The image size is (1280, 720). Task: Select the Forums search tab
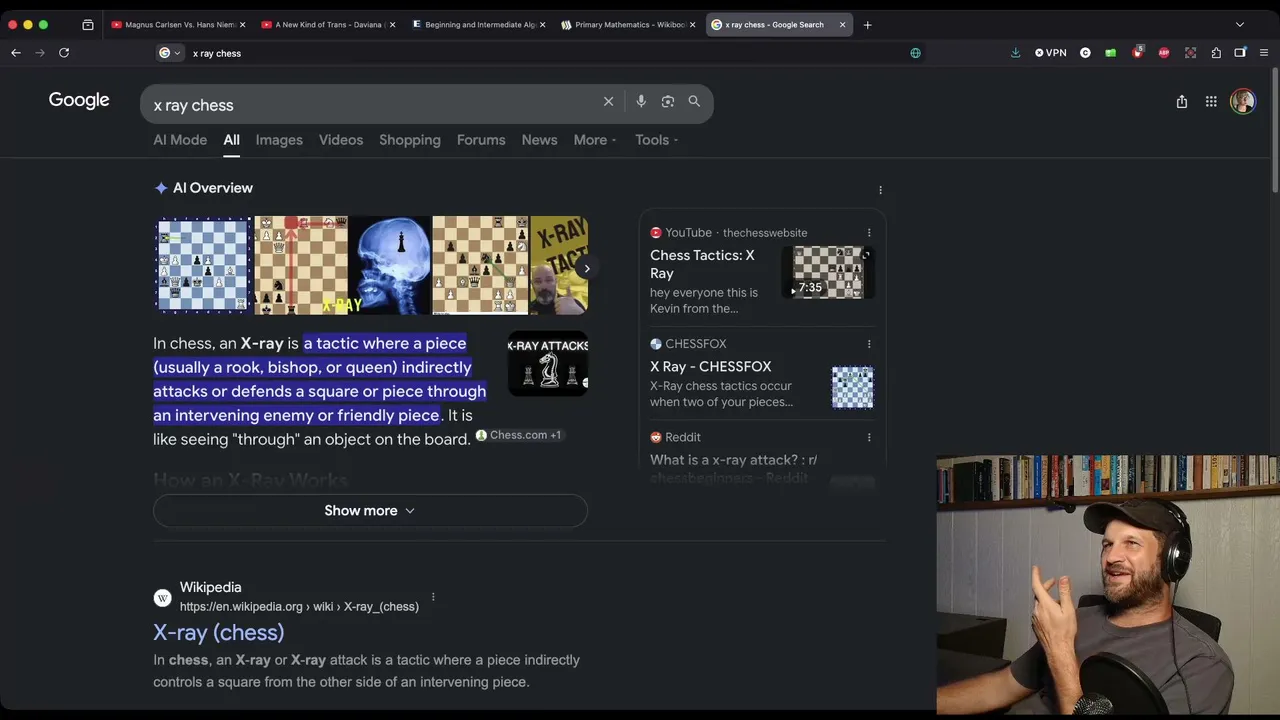point(481,140)
